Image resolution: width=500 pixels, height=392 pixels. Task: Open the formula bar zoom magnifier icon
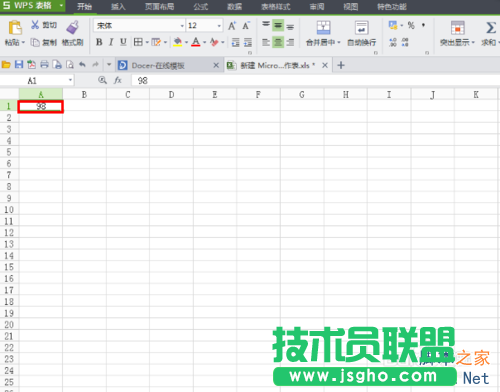102,80
